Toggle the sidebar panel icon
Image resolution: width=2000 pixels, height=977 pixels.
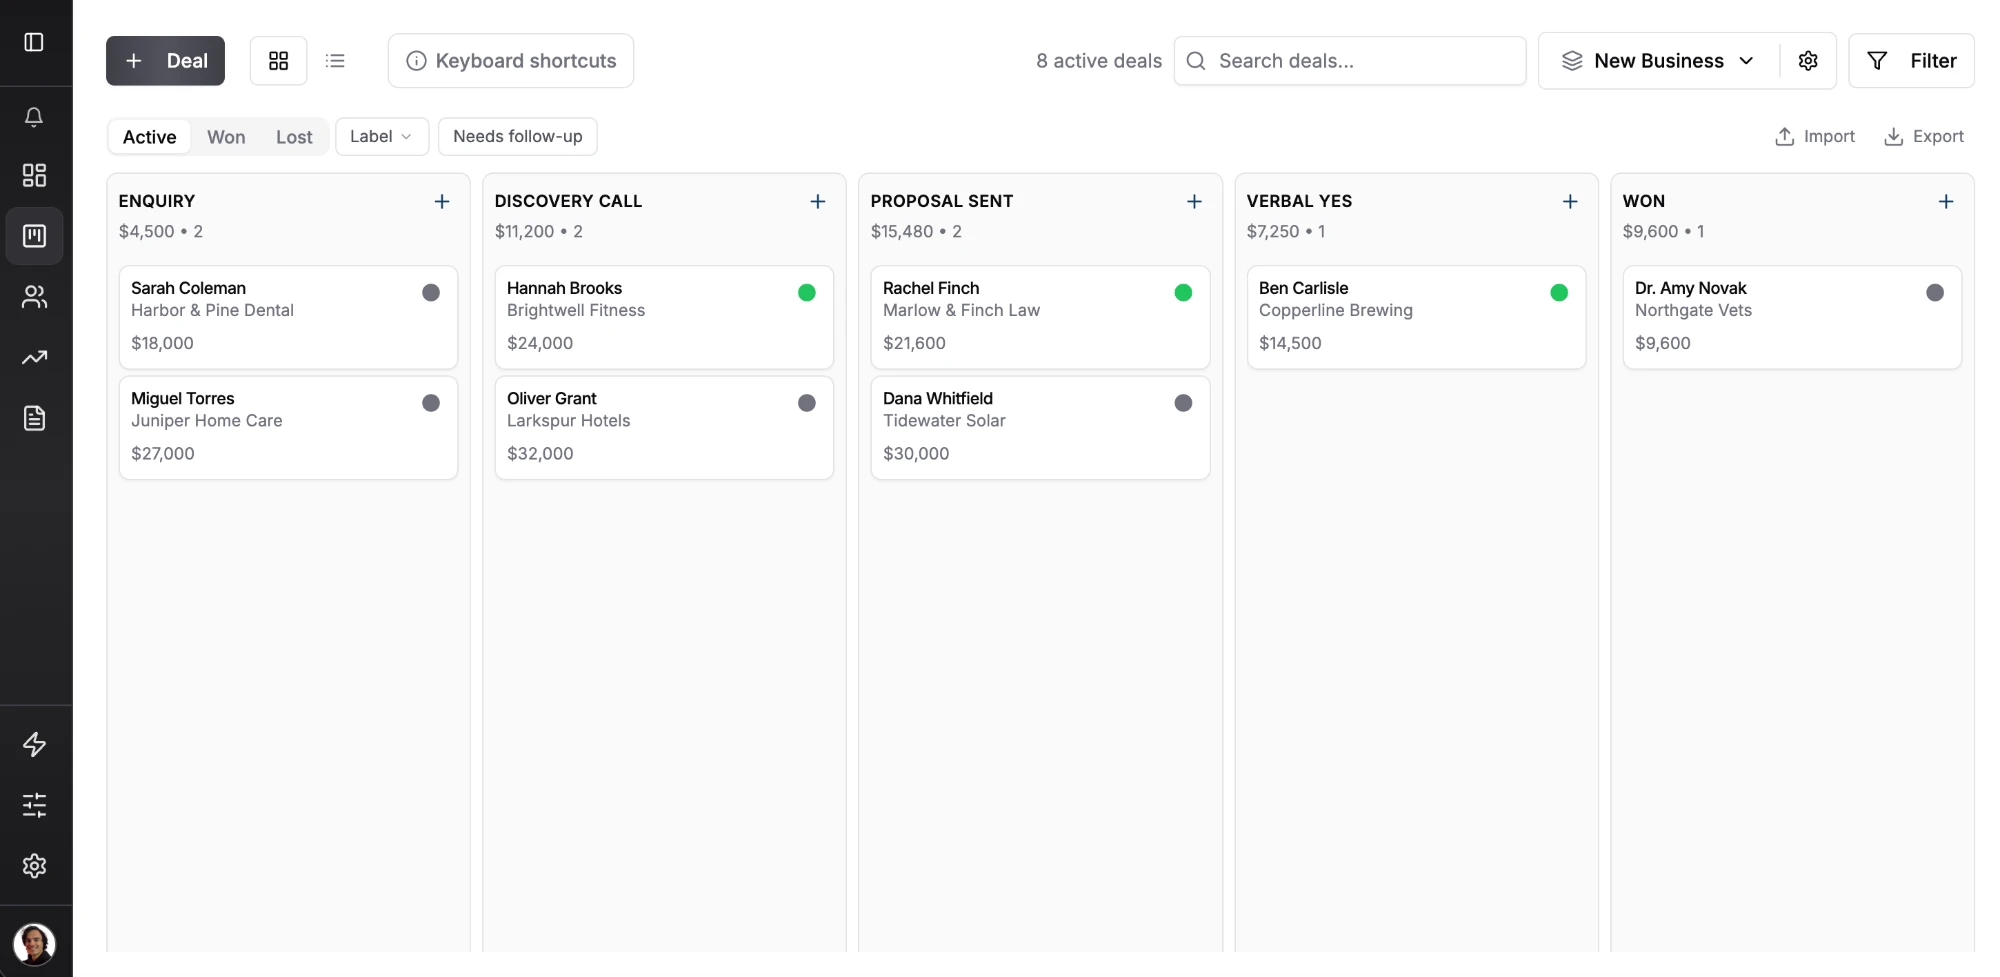pyautogui.click(x=34, y=42)
